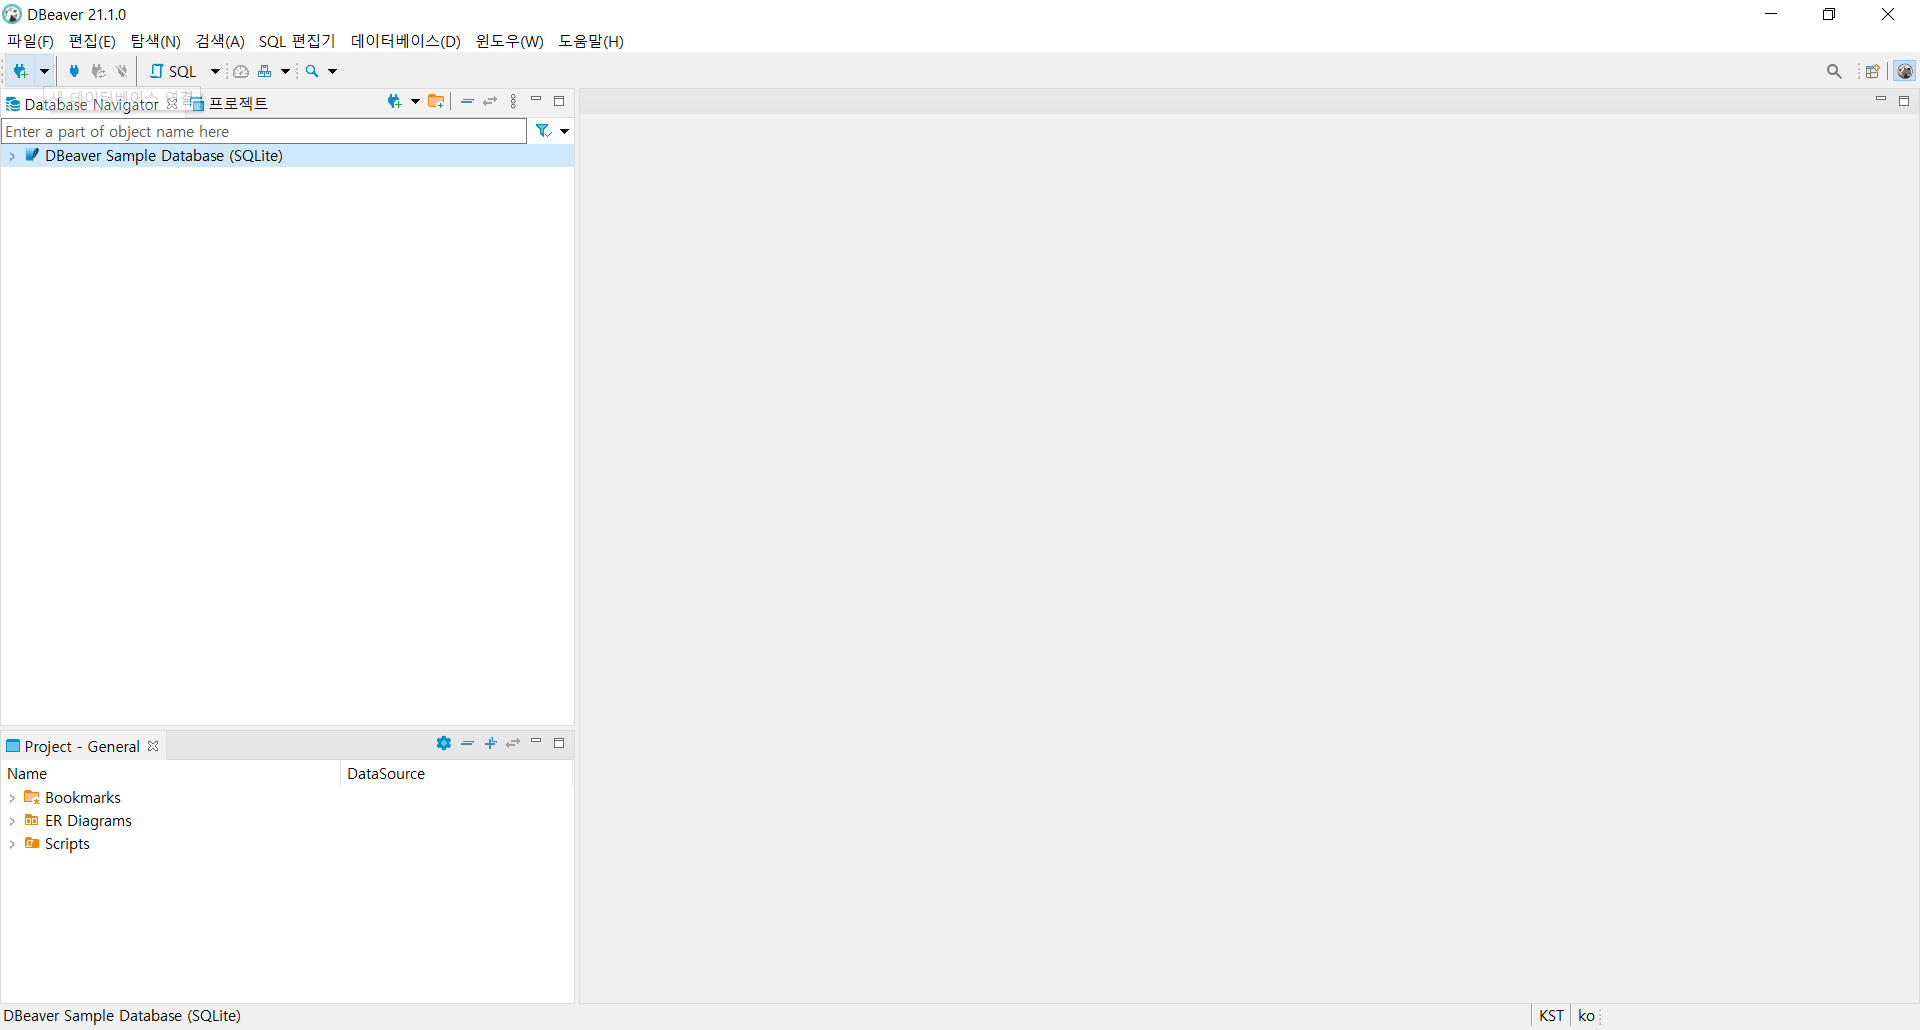
Task: Expand the Bookmarks folder
Action: (x=12, y=798)
